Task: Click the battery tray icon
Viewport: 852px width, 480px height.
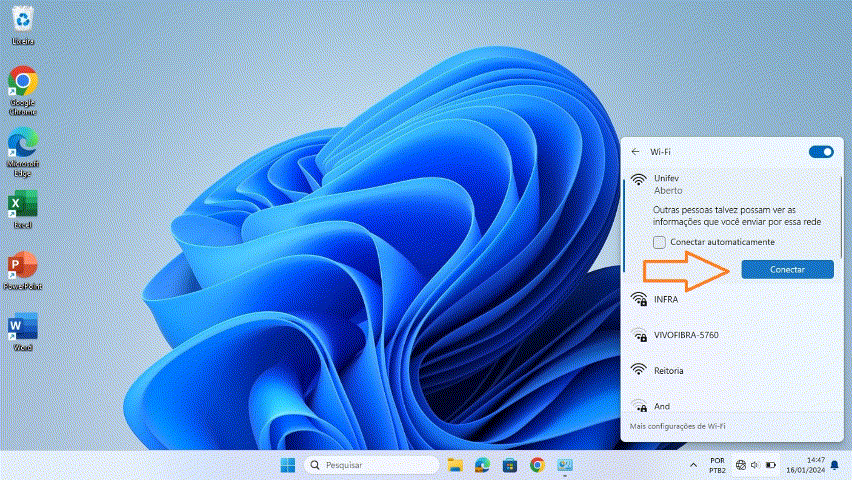Action: click(x=770, y=465)
